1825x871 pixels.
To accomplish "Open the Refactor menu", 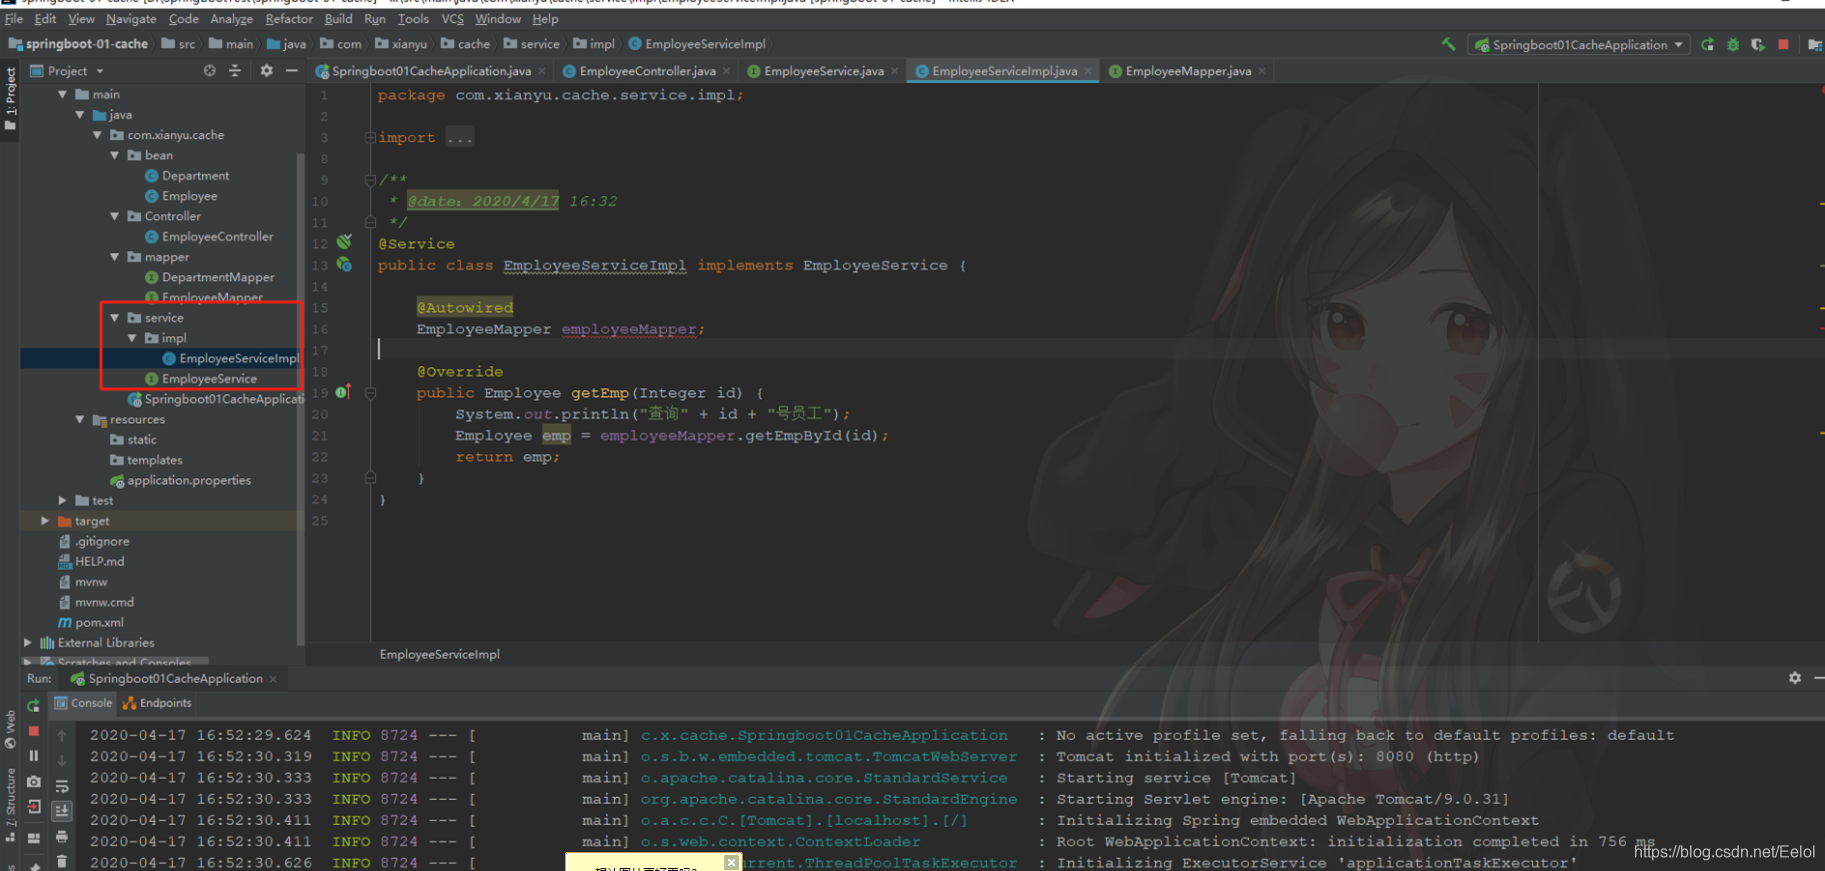I will (x=289, y=19).
